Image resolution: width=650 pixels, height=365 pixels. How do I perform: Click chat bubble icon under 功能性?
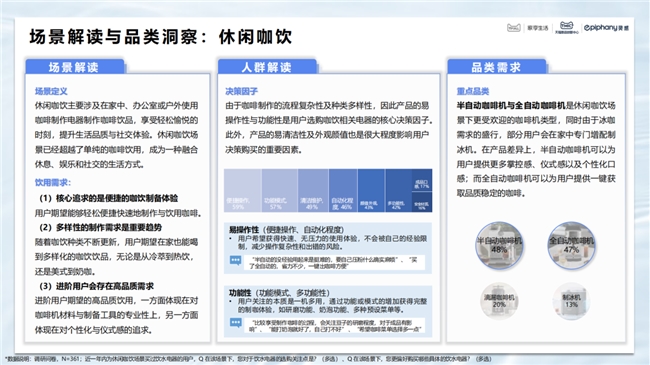tap(235, 323)
